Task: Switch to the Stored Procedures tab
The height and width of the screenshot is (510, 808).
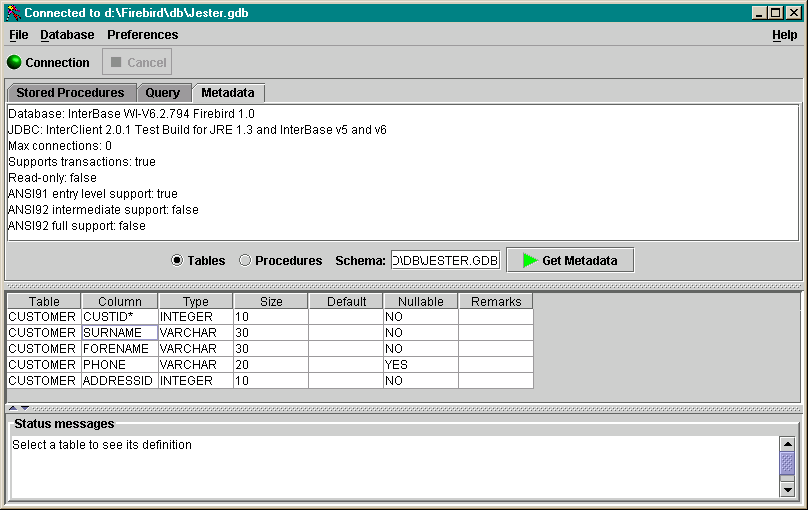Action: tap(70, 93)
